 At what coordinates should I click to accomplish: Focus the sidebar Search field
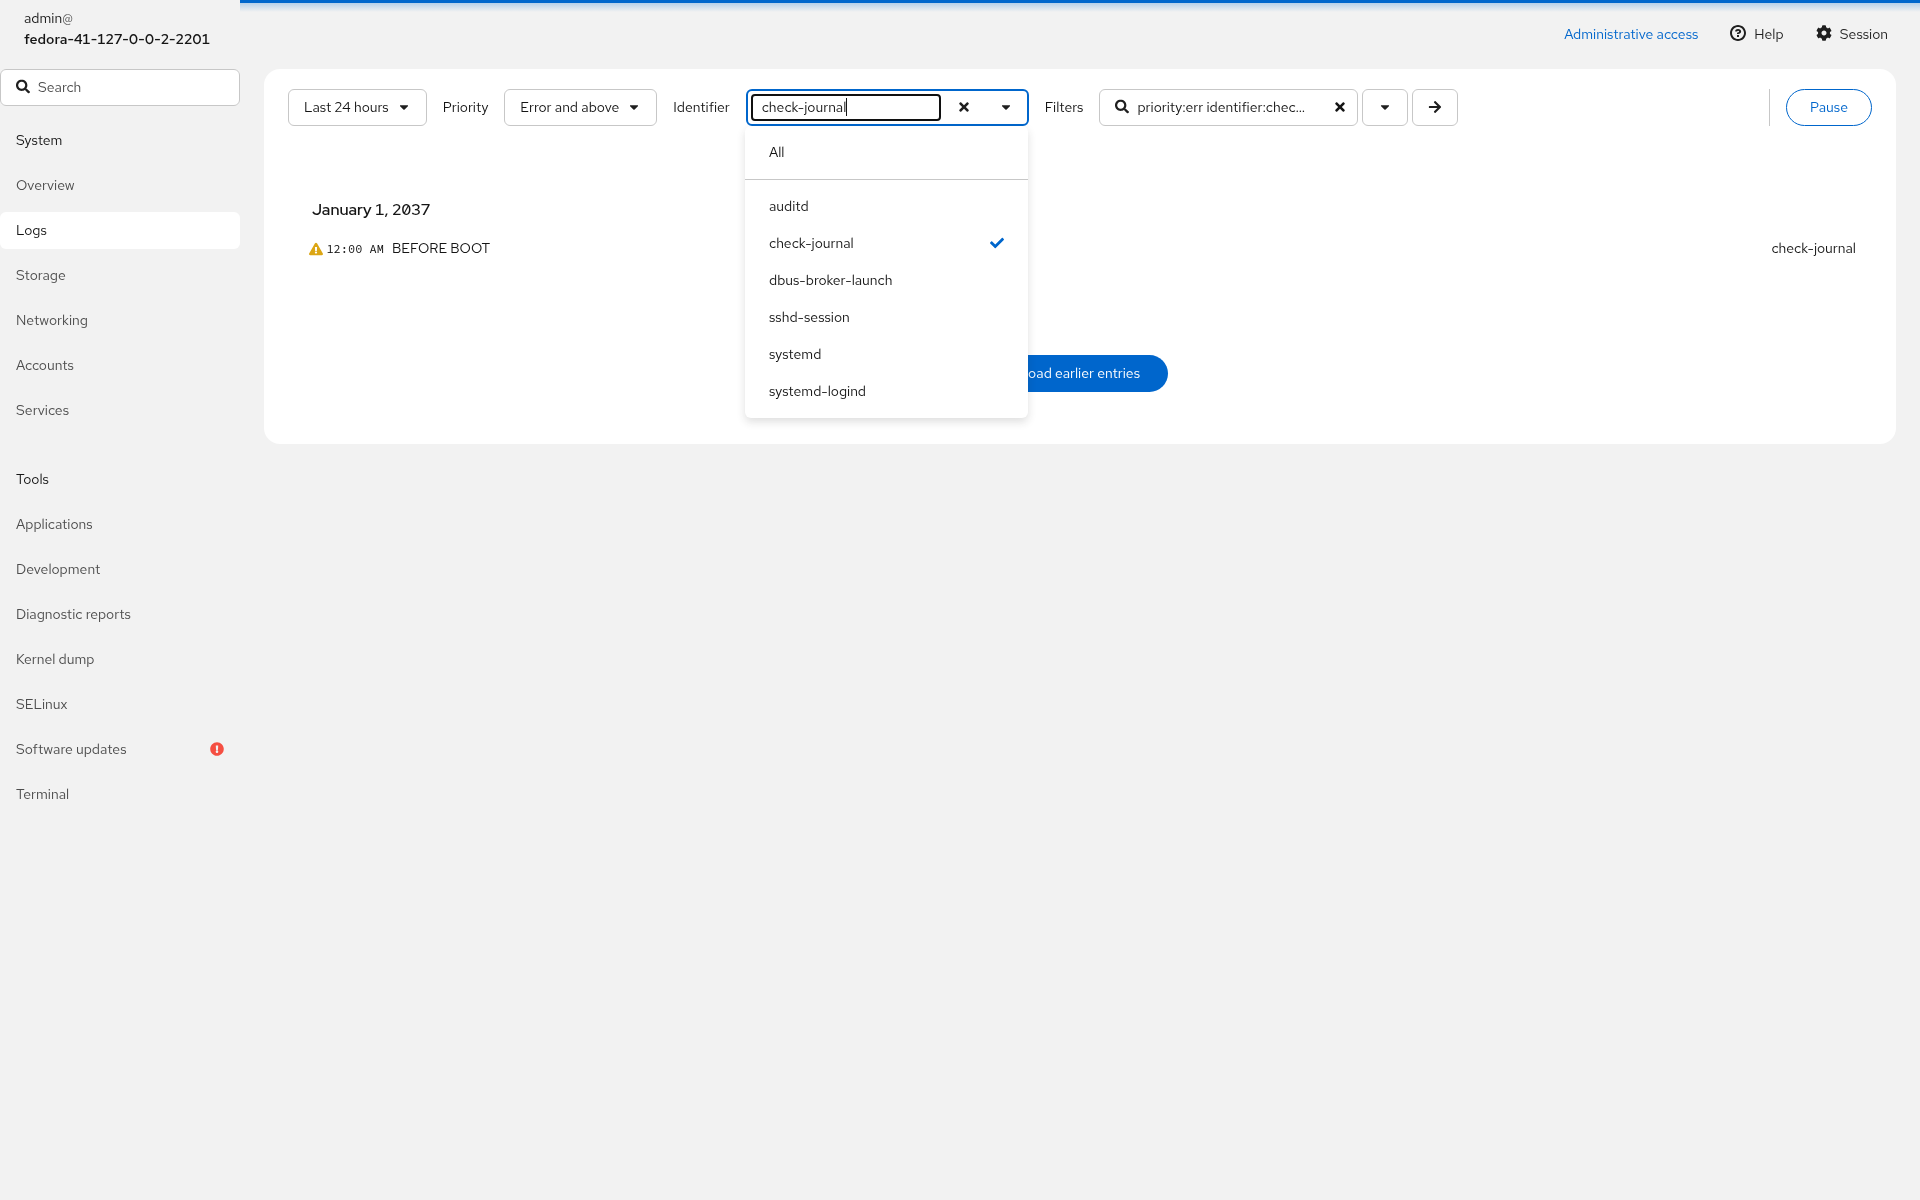(120, 87)
